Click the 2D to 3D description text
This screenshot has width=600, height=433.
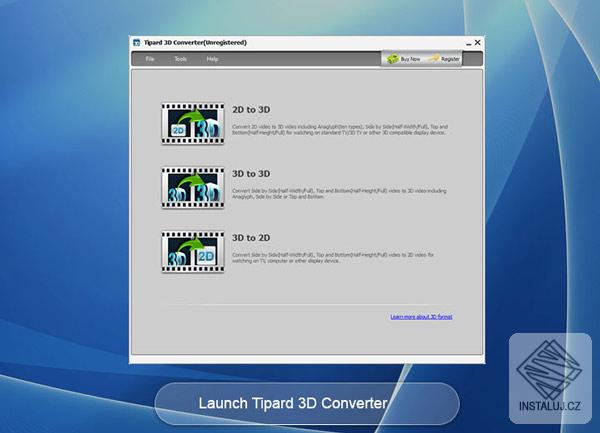[340, 130]
